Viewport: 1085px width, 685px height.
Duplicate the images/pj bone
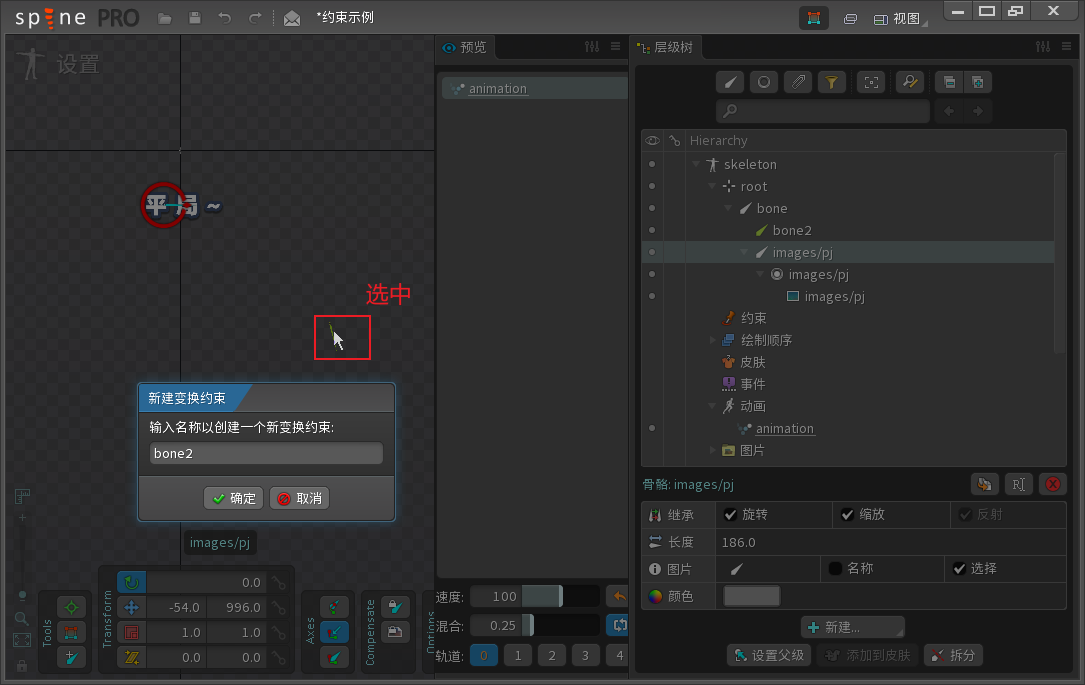pyautogui.click(x=985, y=484)
